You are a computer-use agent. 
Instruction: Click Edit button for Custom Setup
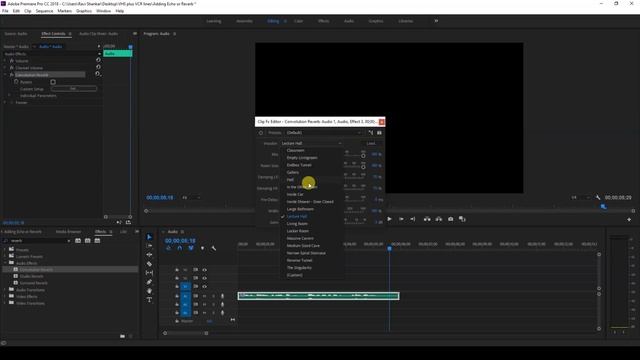(73, 89)
